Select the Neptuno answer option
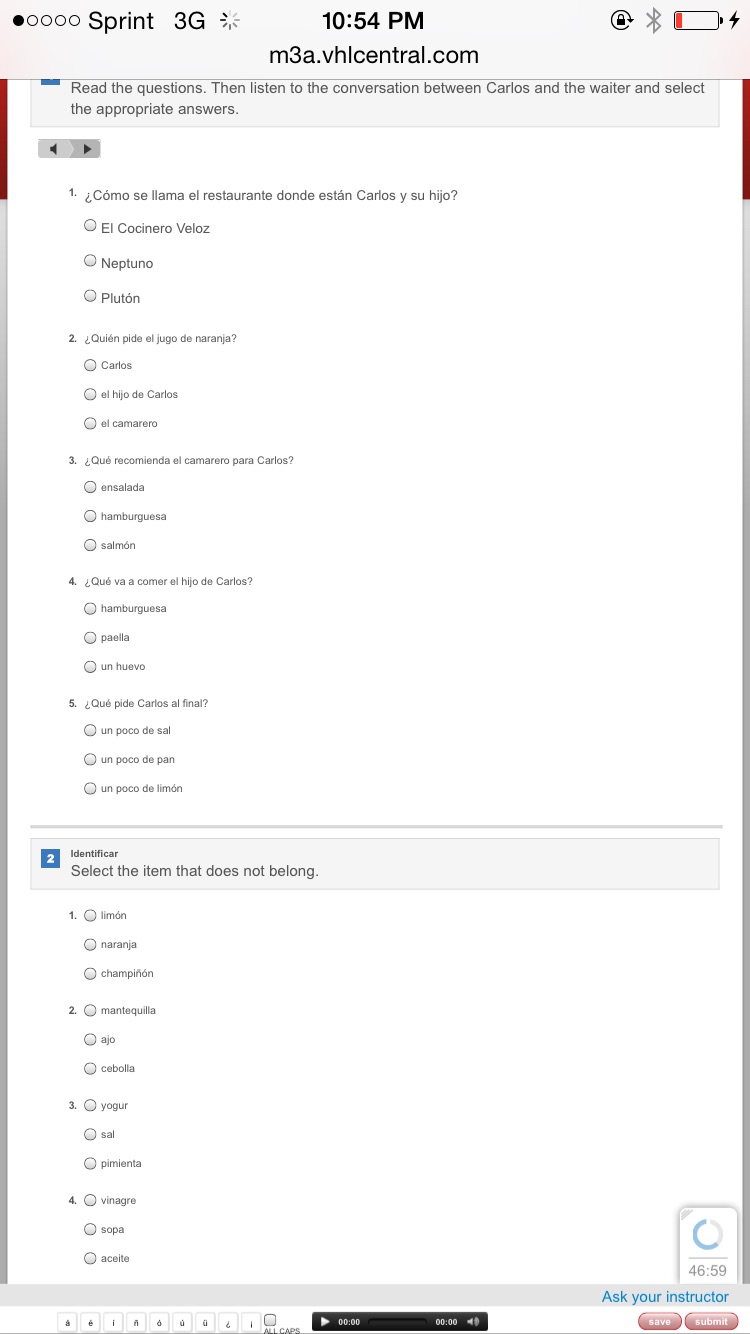The height and width of the screenshot is (1334, 750). pos(91,262)
